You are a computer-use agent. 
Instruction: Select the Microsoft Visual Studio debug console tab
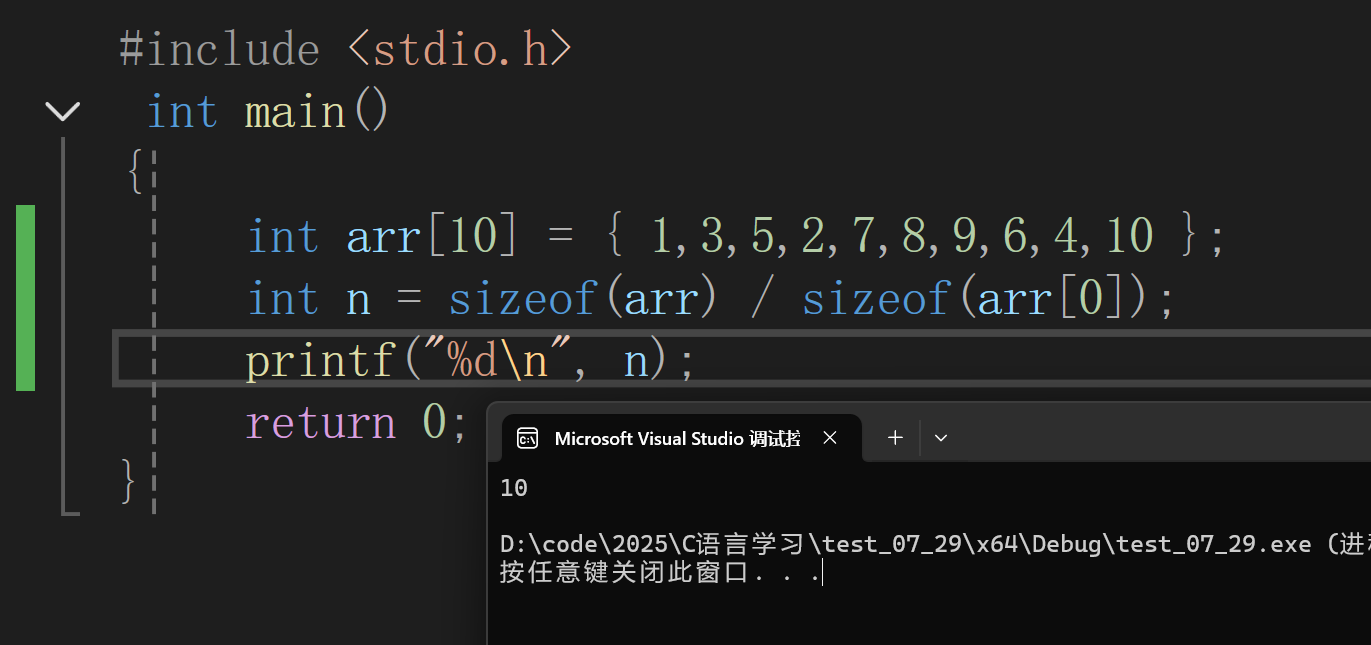[677, 438]
